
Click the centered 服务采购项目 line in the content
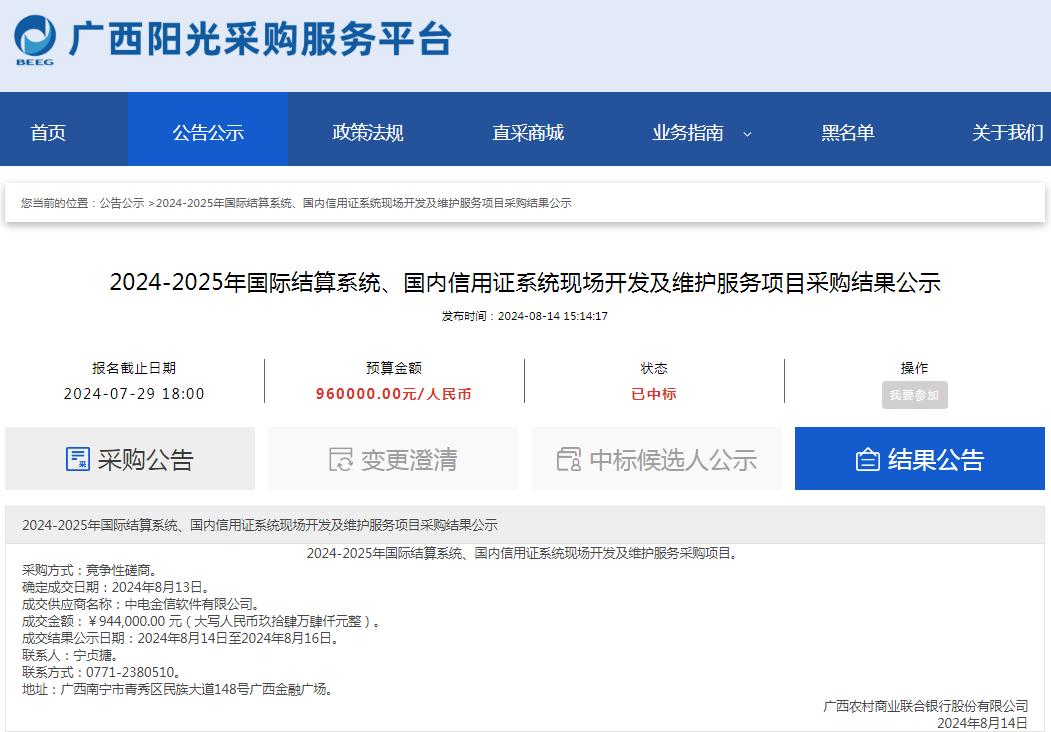pyautogui.click(x=523, y=553)
